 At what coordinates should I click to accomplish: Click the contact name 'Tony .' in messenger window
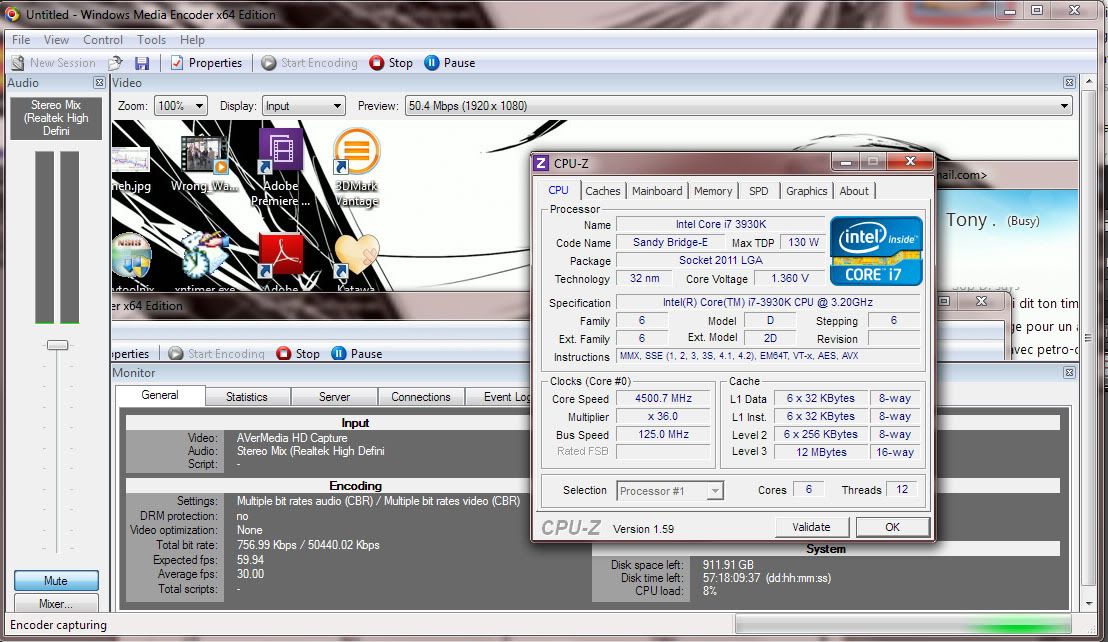(971, 220)
